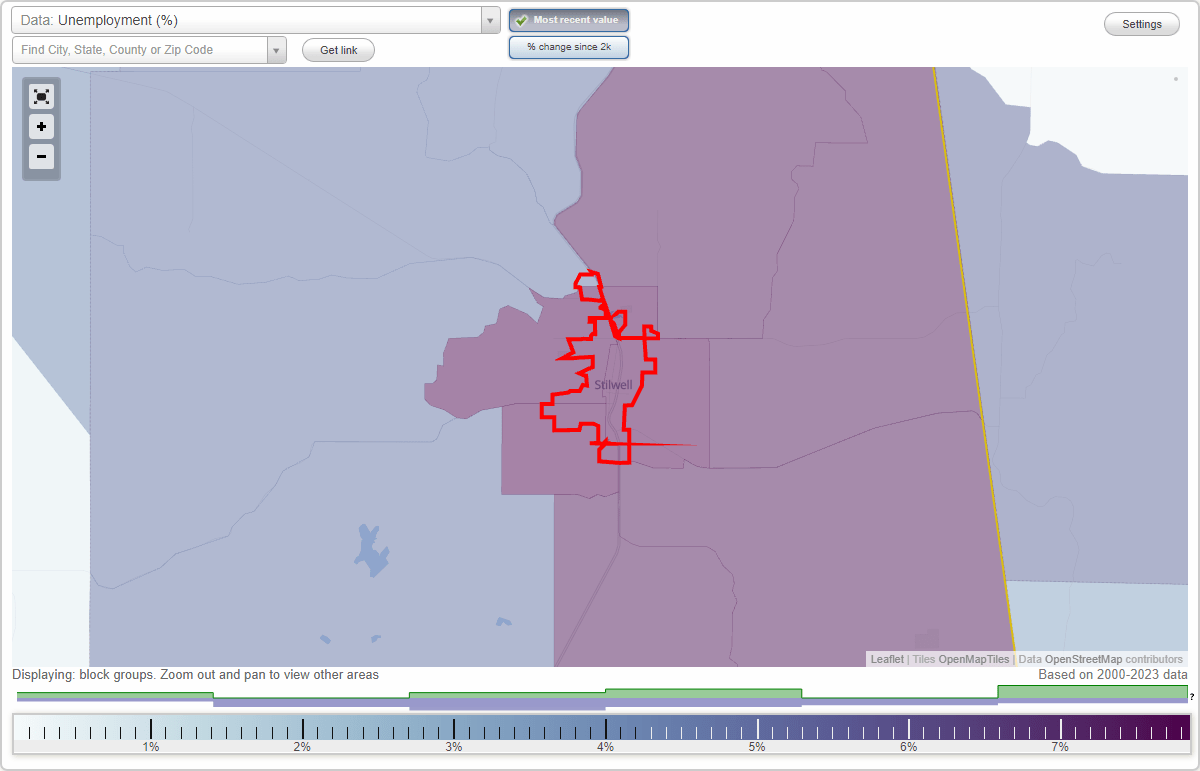Click the minus symbol on the map control
Viewport: 1200px width, 771px height.
tap(41, 157)
